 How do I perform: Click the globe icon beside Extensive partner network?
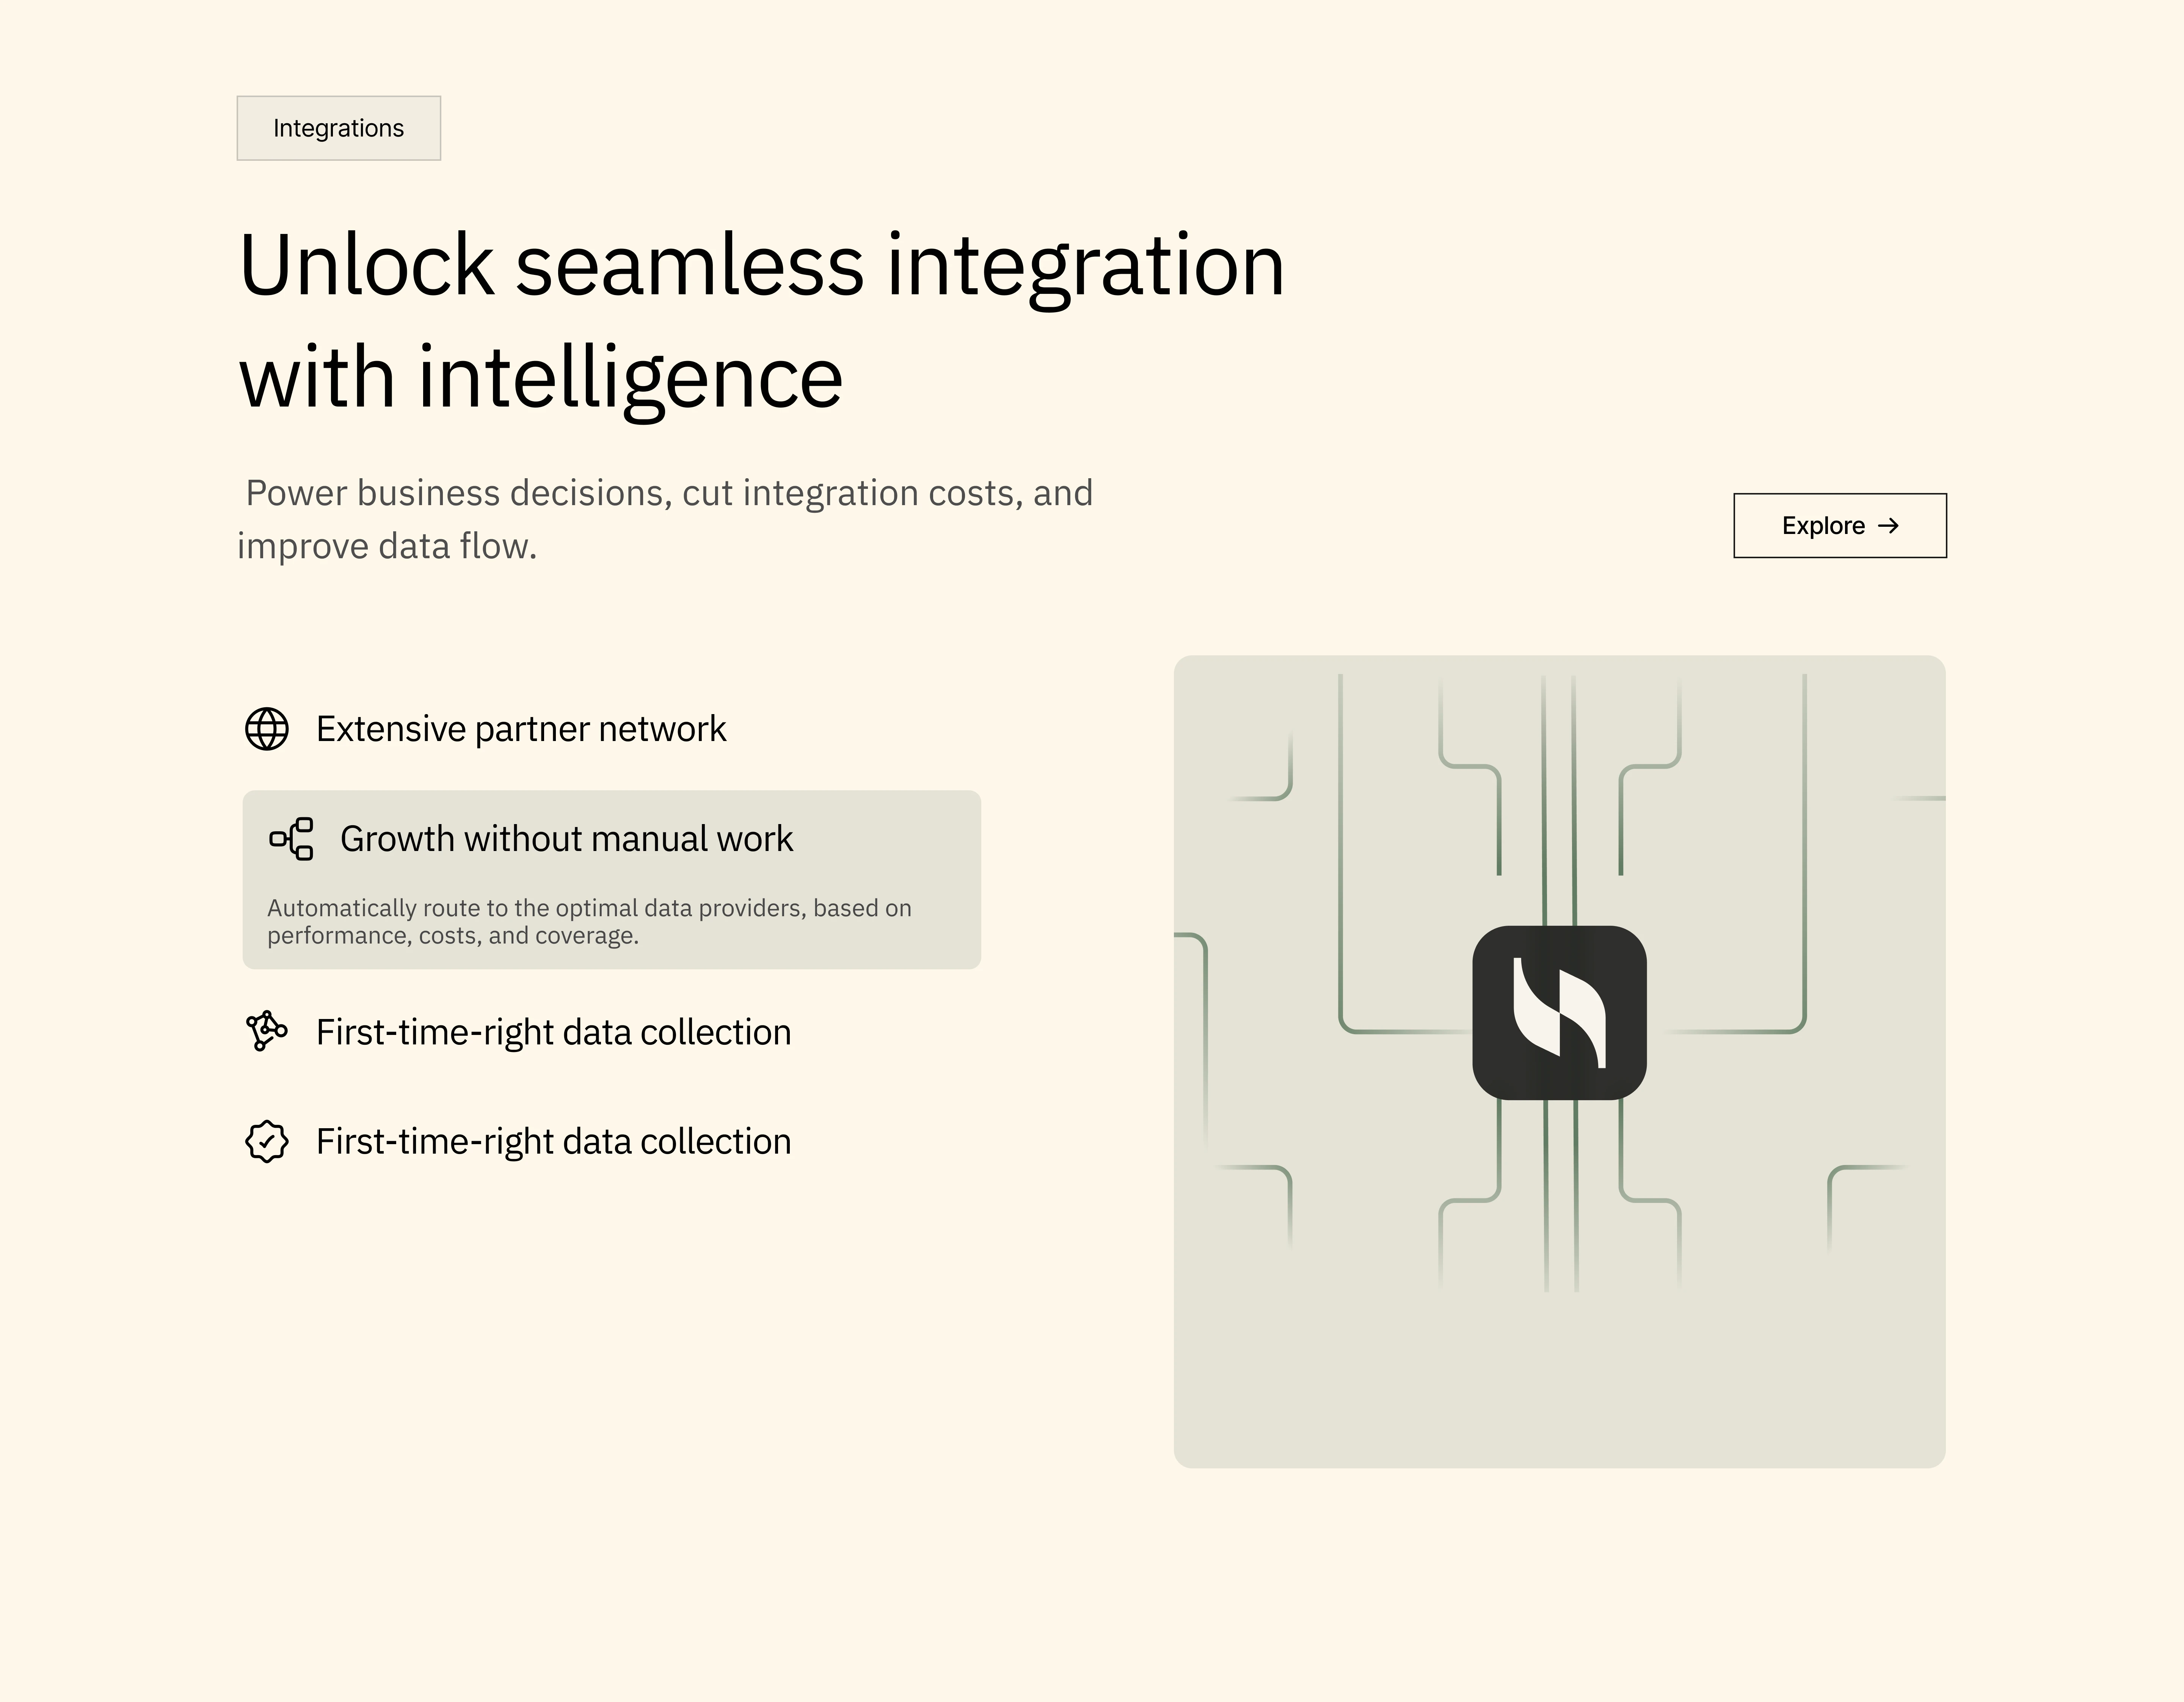[x=267, y=729]
